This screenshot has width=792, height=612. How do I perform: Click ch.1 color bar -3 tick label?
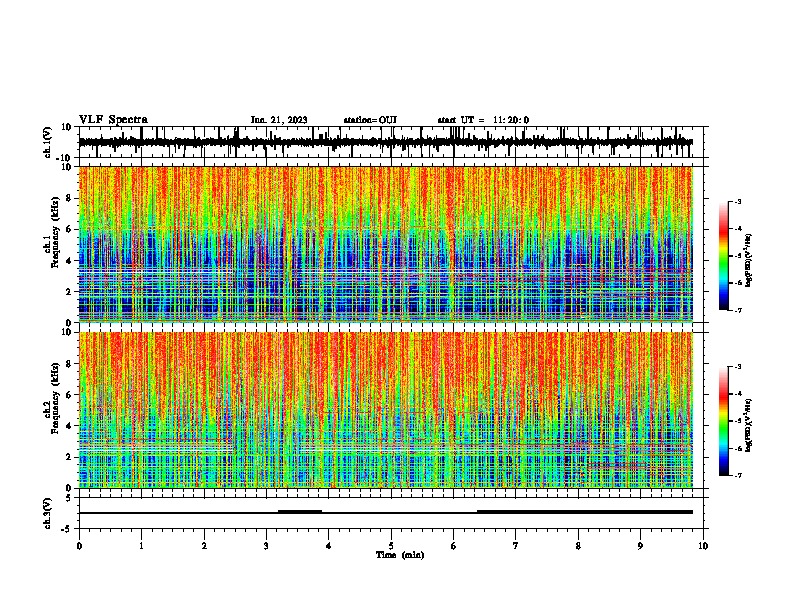[738, 201]
